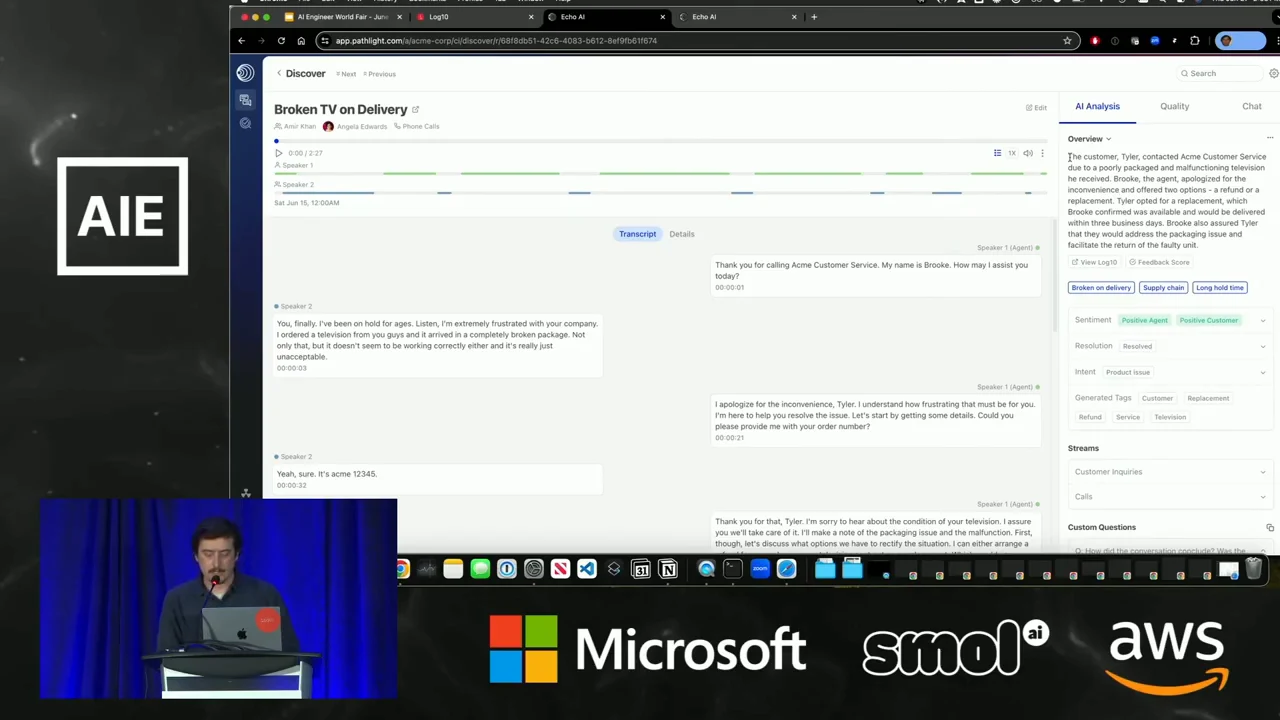Switch to the Details tab
Viewport: 1280px width, 720px height.
pos(682,234)
